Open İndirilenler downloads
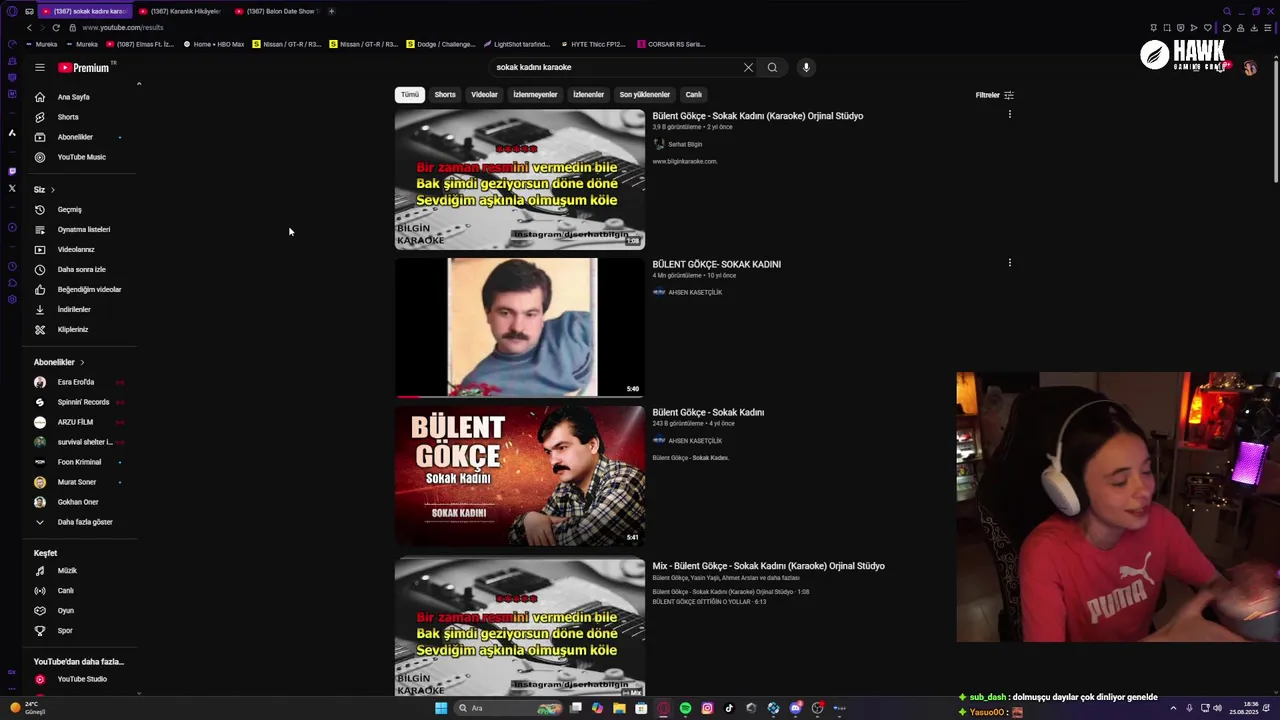The height and width of the screenshot is (720, 1280). pyautogui.click(x=74, y=310)
